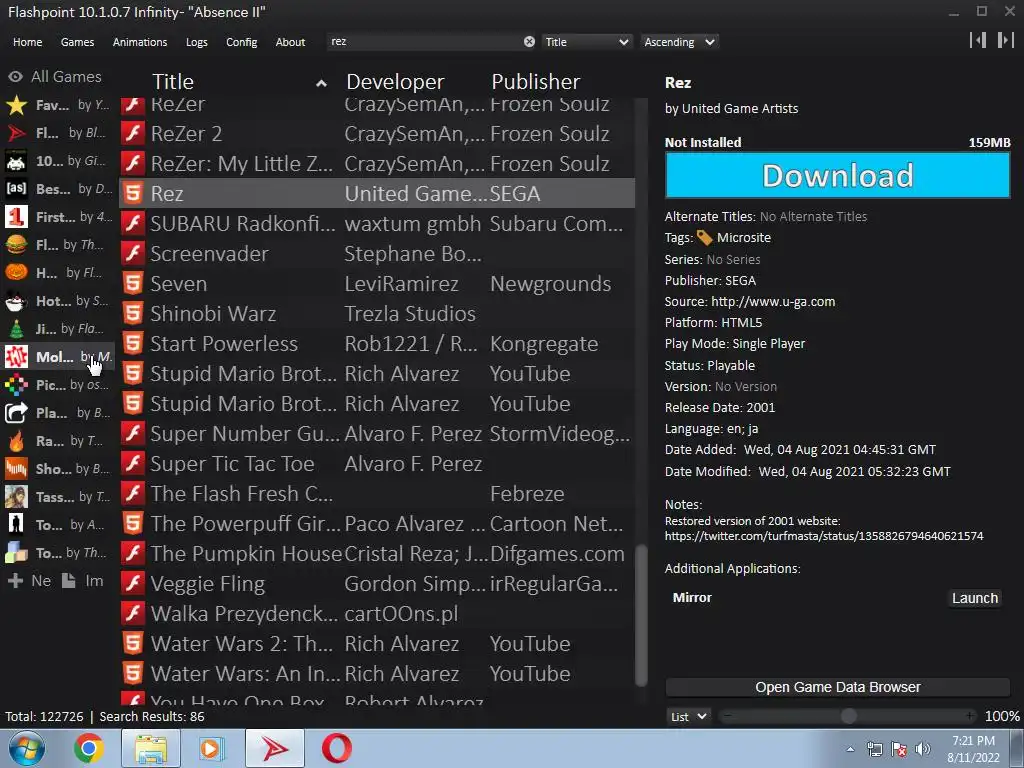This screenshot has width=1024, height=768.
Task: Click the HTML5 icon beside Rez
Action: pyautogui.click(x=133, y=193)
